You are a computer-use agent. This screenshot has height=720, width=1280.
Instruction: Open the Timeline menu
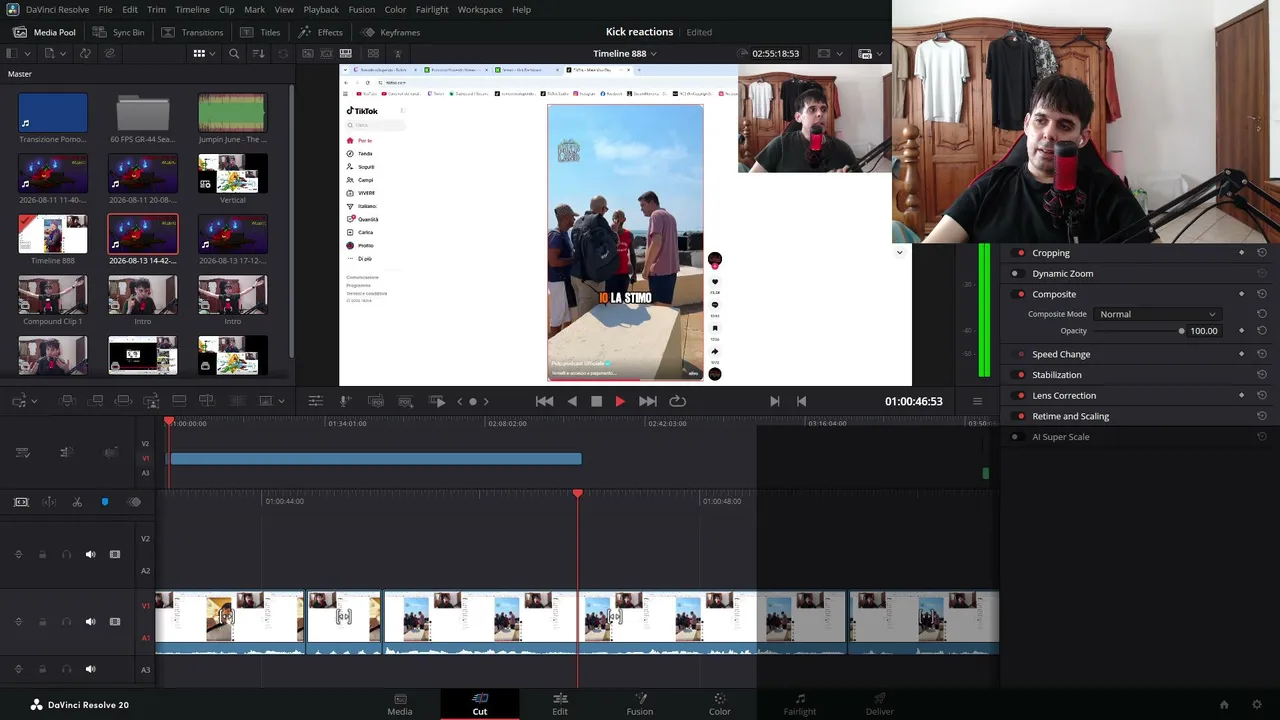coord(192,9)
